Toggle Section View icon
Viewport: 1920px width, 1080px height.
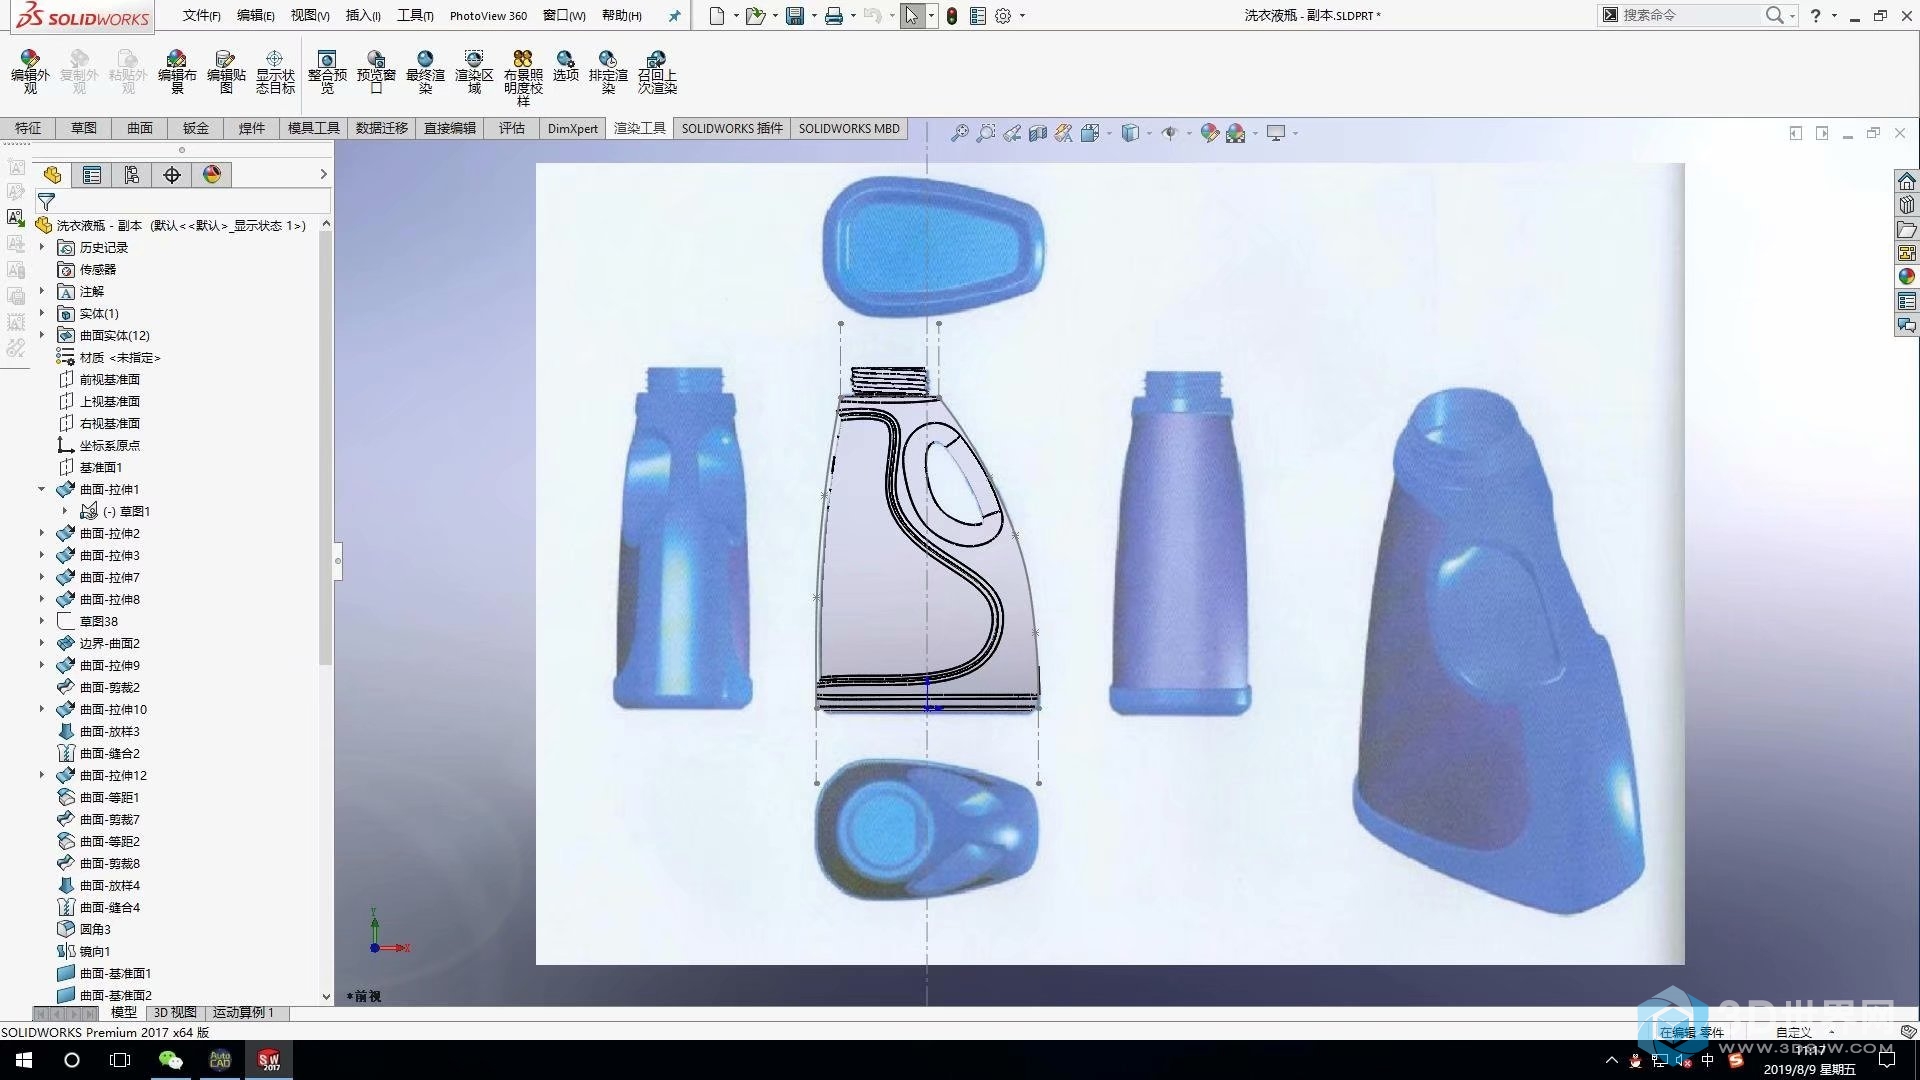click(x=1038, y=133)
